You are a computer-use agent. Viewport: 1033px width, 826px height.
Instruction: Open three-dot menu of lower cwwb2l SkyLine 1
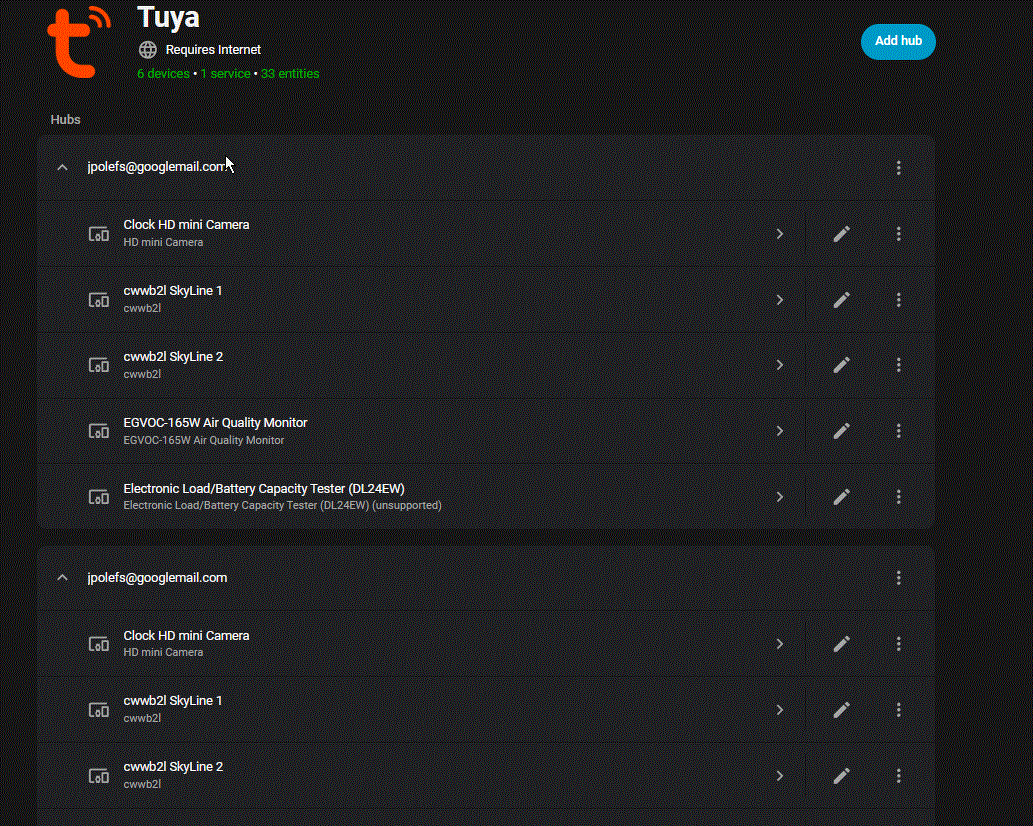coord(899,709)
